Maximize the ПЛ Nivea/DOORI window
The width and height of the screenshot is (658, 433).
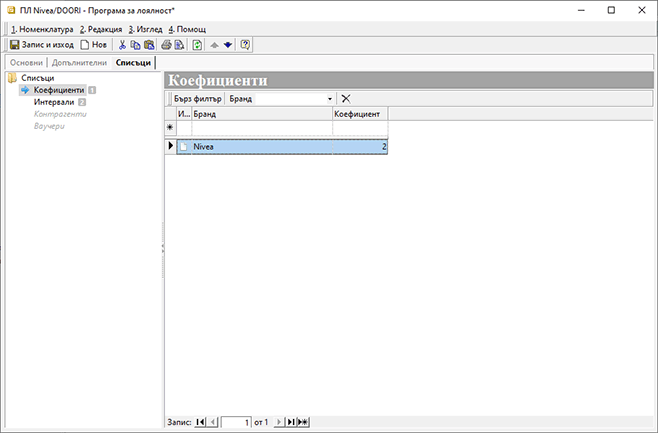coord(611,10)
